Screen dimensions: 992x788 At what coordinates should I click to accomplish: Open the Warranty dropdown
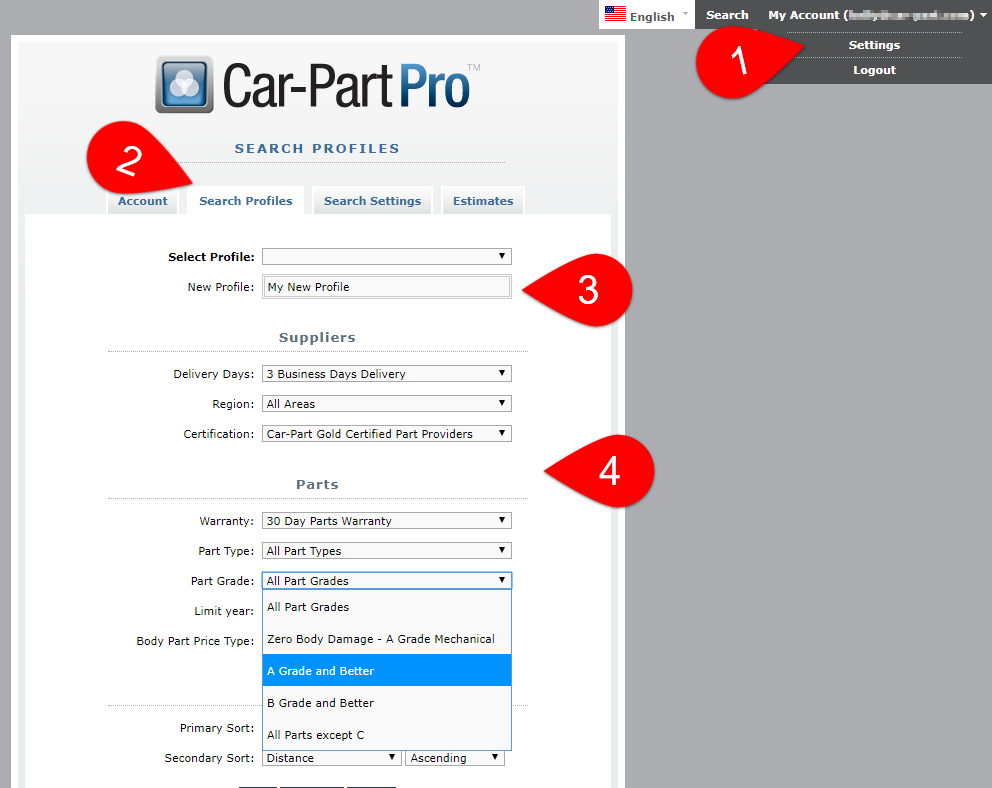click(387, 521)
